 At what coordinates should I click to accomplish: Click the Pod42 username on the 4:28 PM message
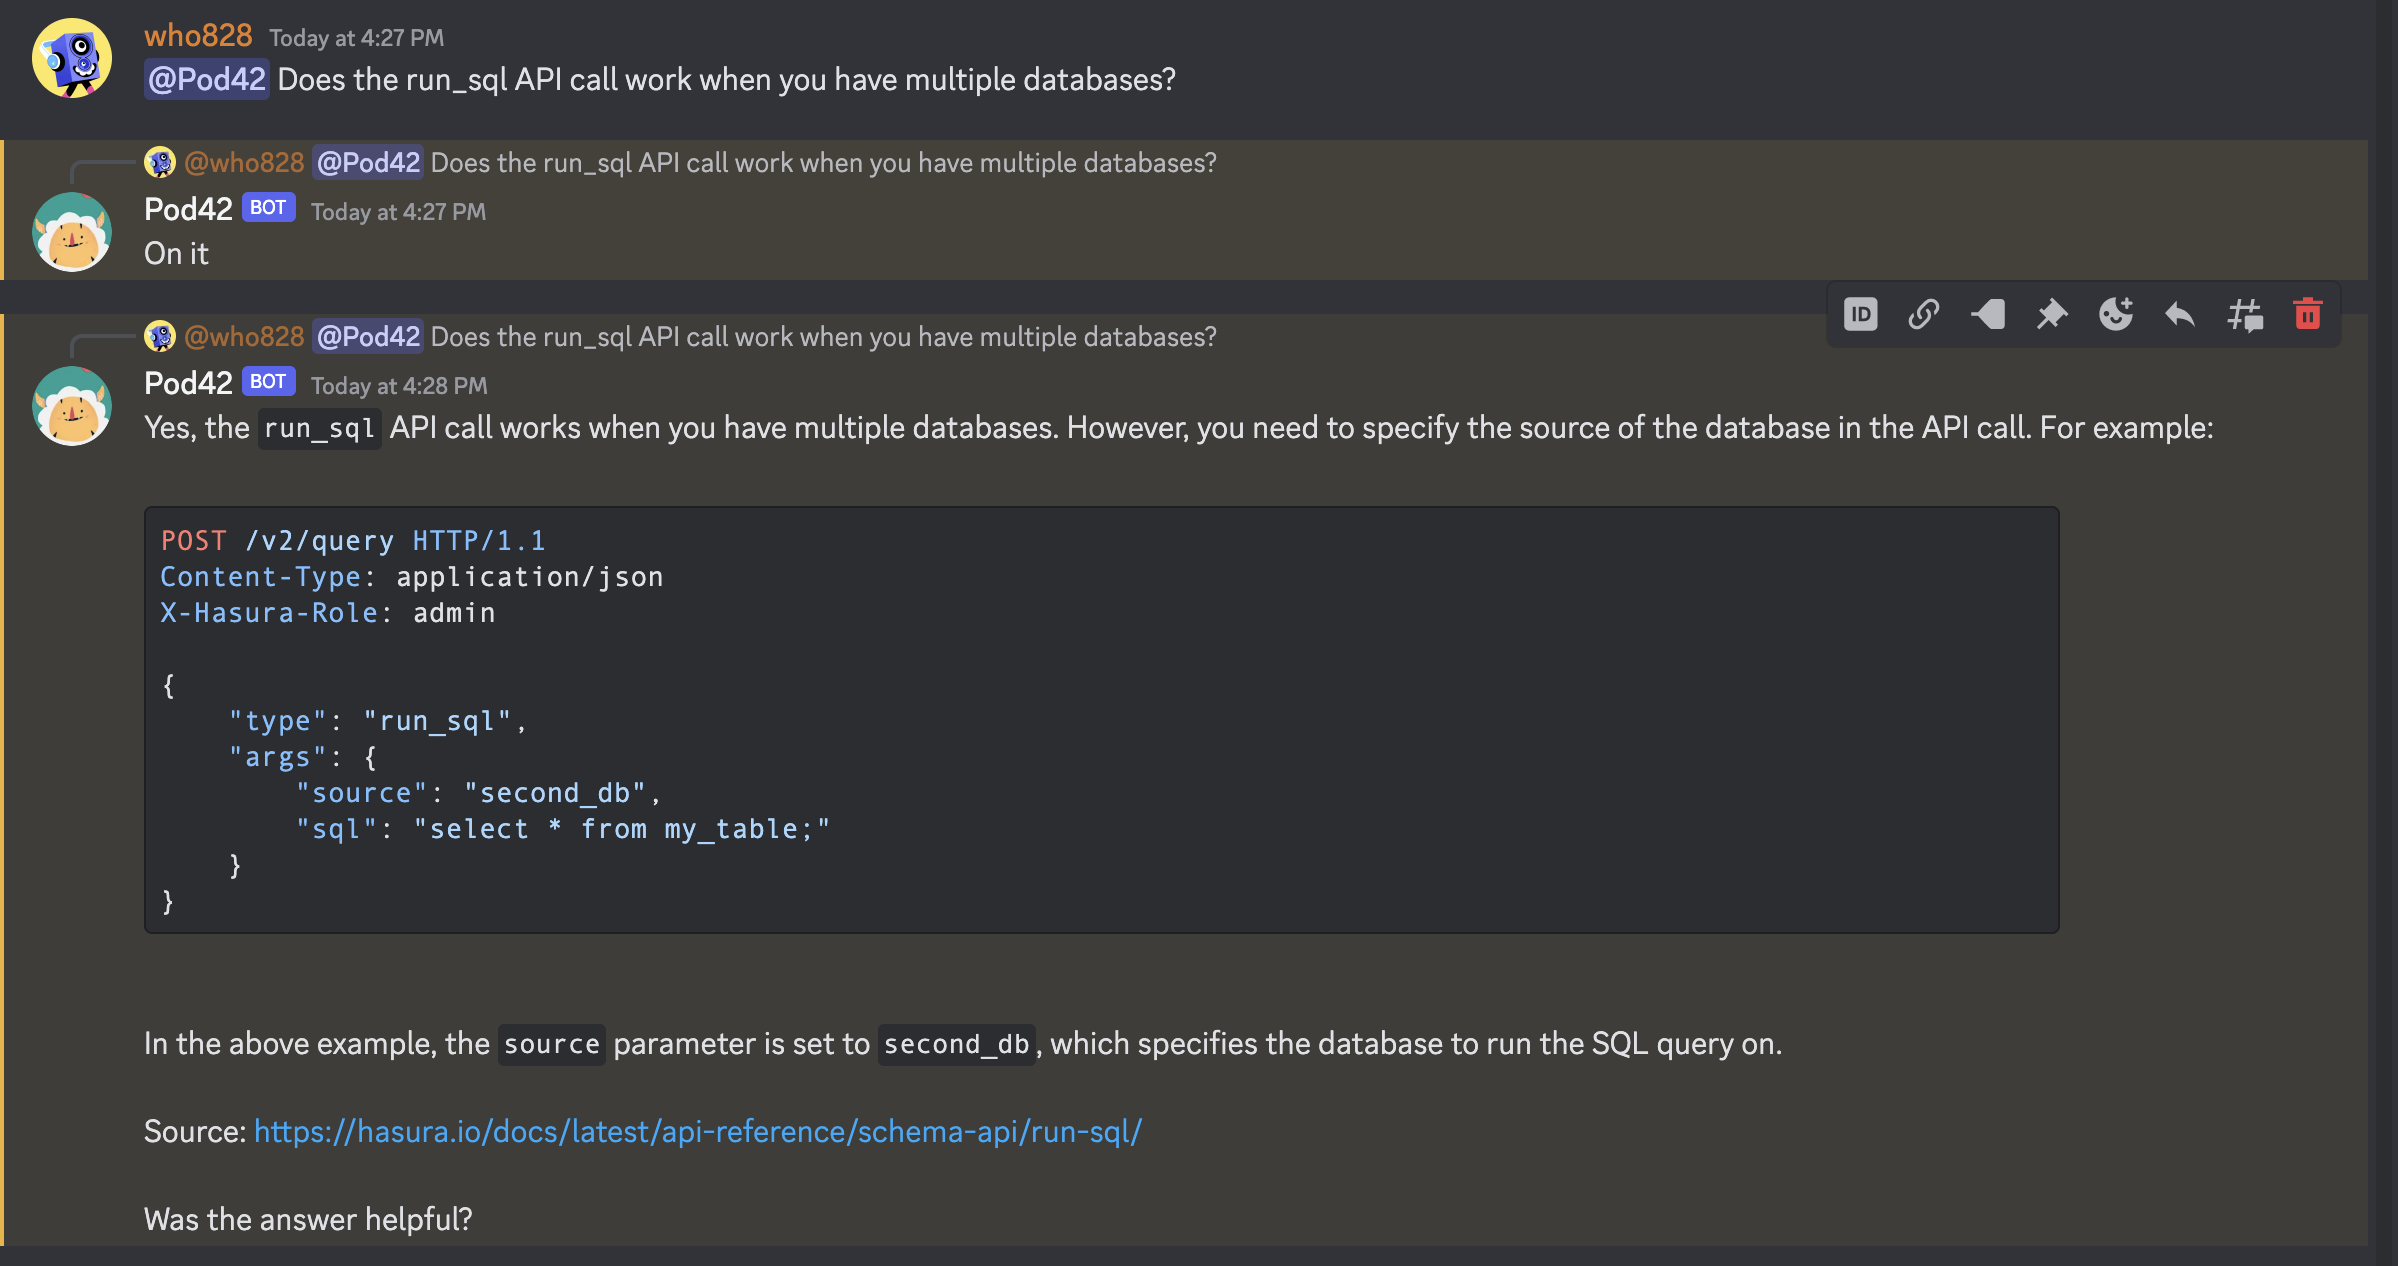coord(188,383)
